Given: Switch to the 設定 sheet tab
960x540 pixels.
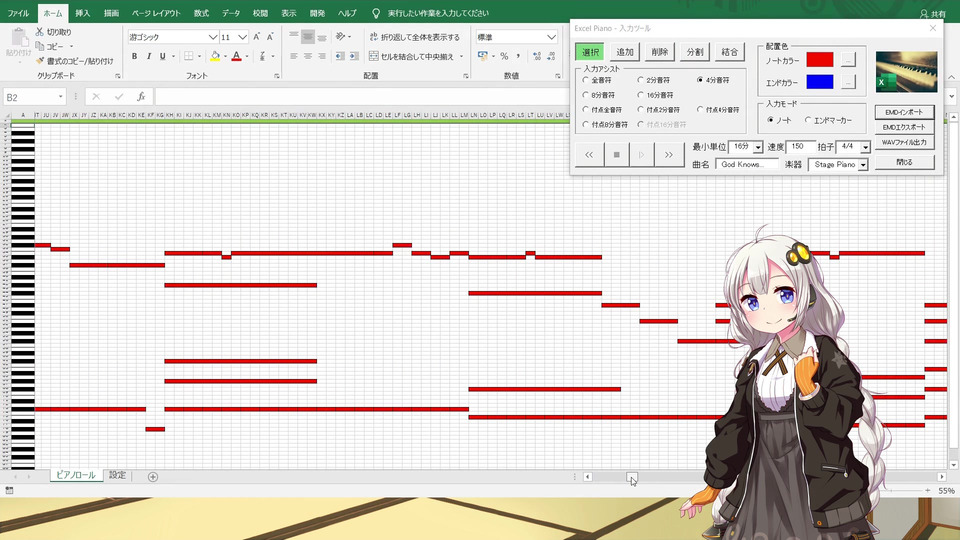Looking at the screenshot, I should (x=118, y=475).
